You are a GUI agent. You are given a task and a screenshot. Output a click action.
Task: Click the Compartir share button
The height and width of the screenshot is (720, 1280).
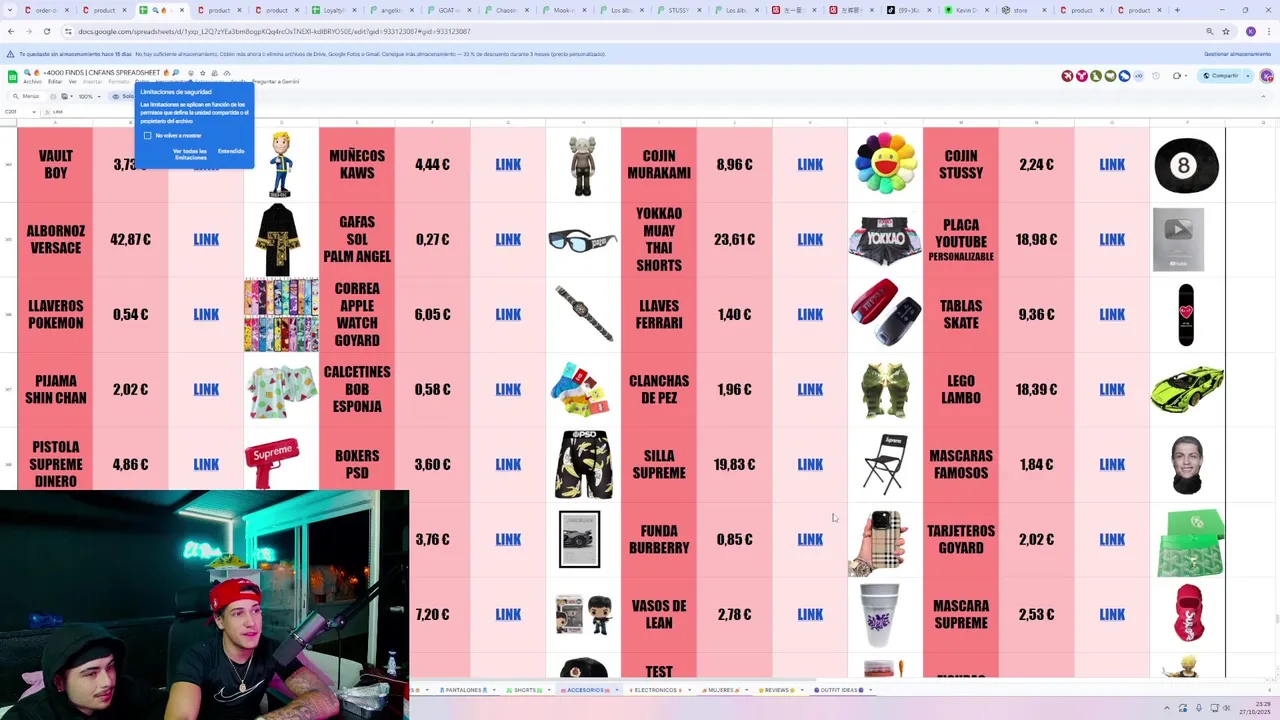1221,76
